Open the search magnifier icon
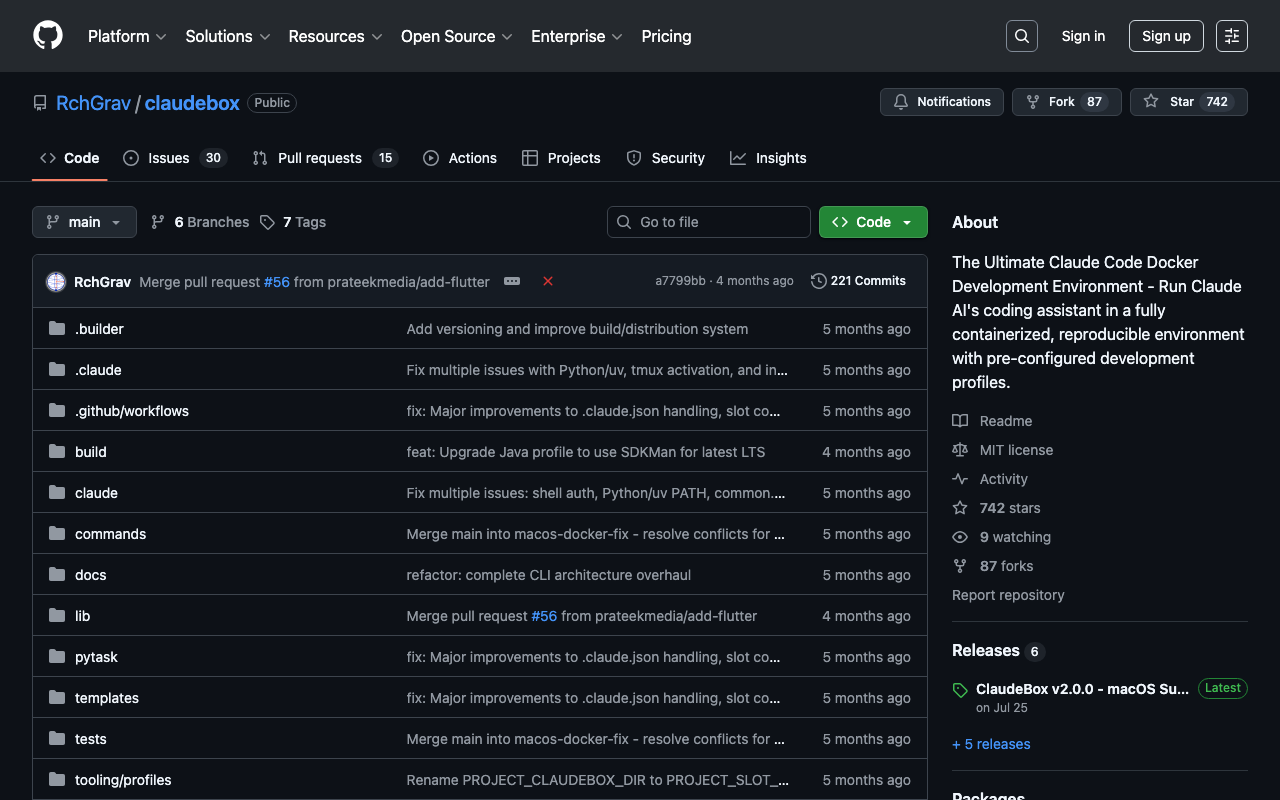The image size is (1280, 800). click(1022, 36)
